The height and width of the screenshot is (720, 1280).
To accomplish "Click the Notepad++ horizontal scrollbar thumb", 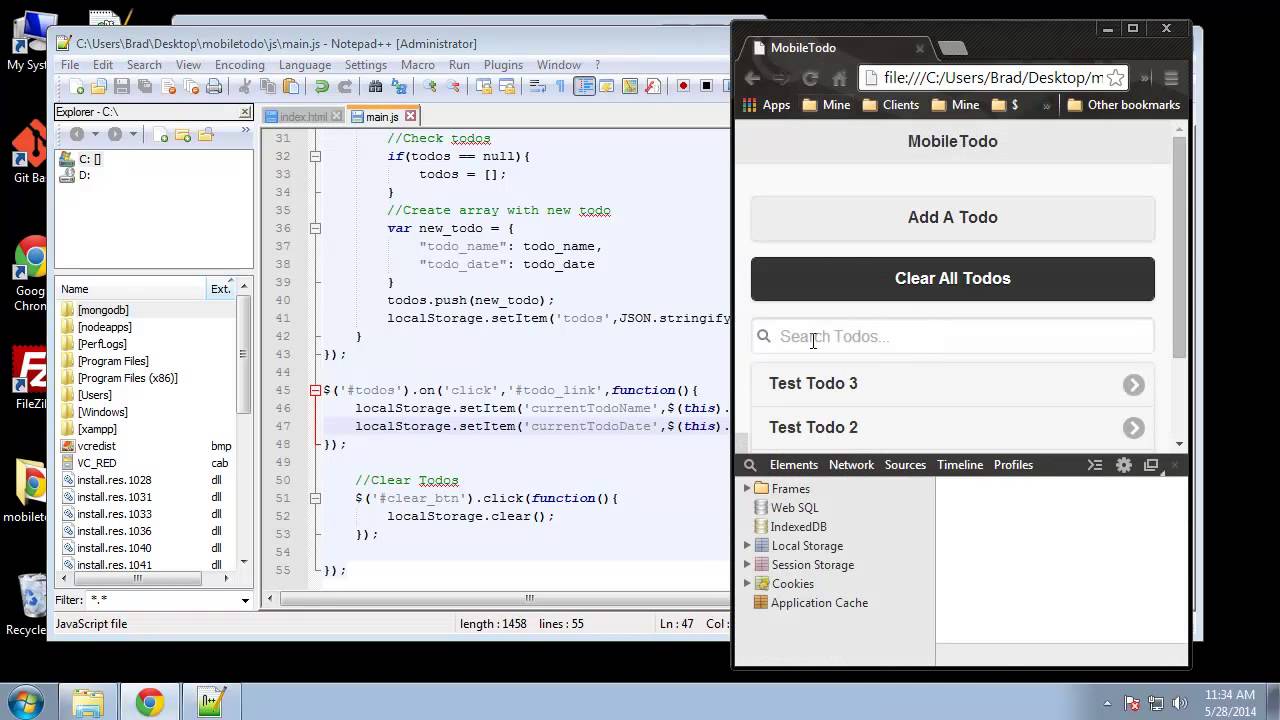I will click(529, 599).
